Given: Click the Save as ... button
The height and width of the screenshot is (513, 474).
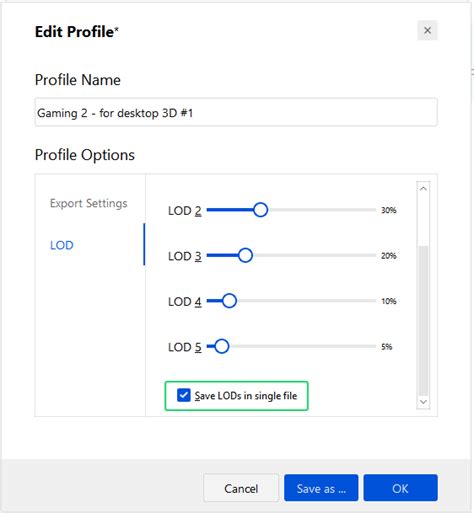Looking at the screenshot, I should point(321,488).
